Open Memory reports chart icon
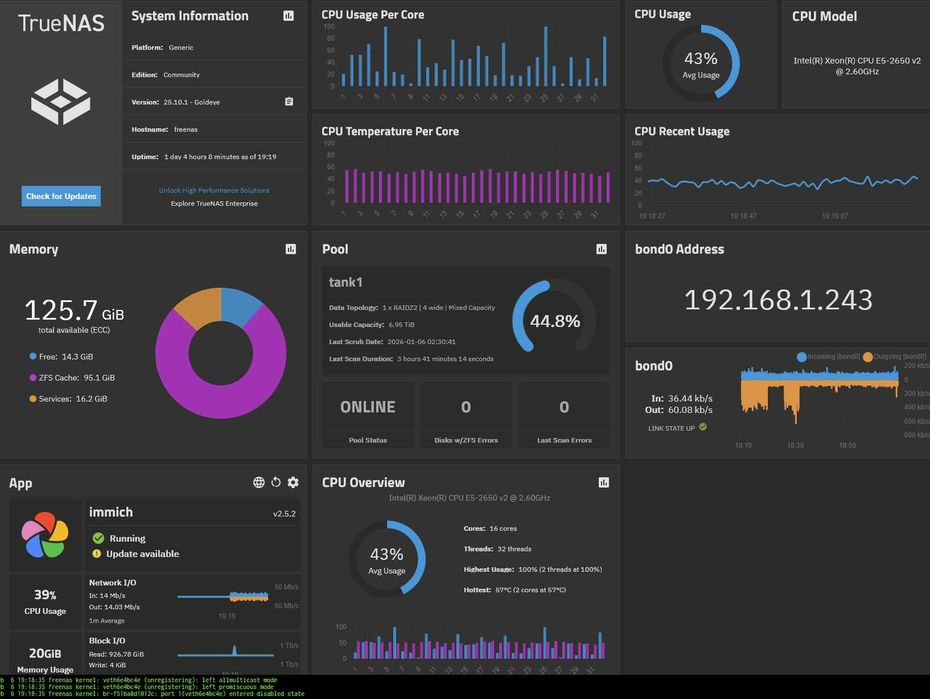930x699 pixels. [x=291, y=249]
